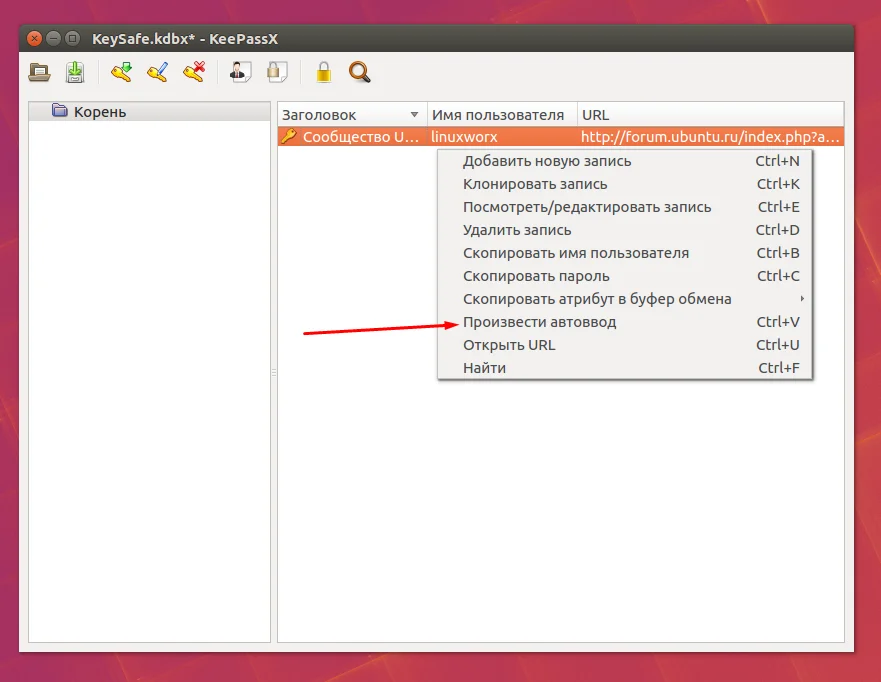The width and height of the screenshot is (881, 682).
Task: Choose Произвести автоввод from context menu
Action: click(x=540, y=322)
